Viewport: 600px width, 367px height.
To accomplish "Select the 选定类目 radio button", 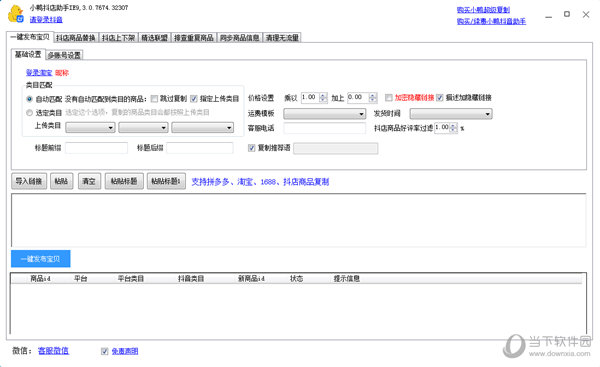I will 29,113.
